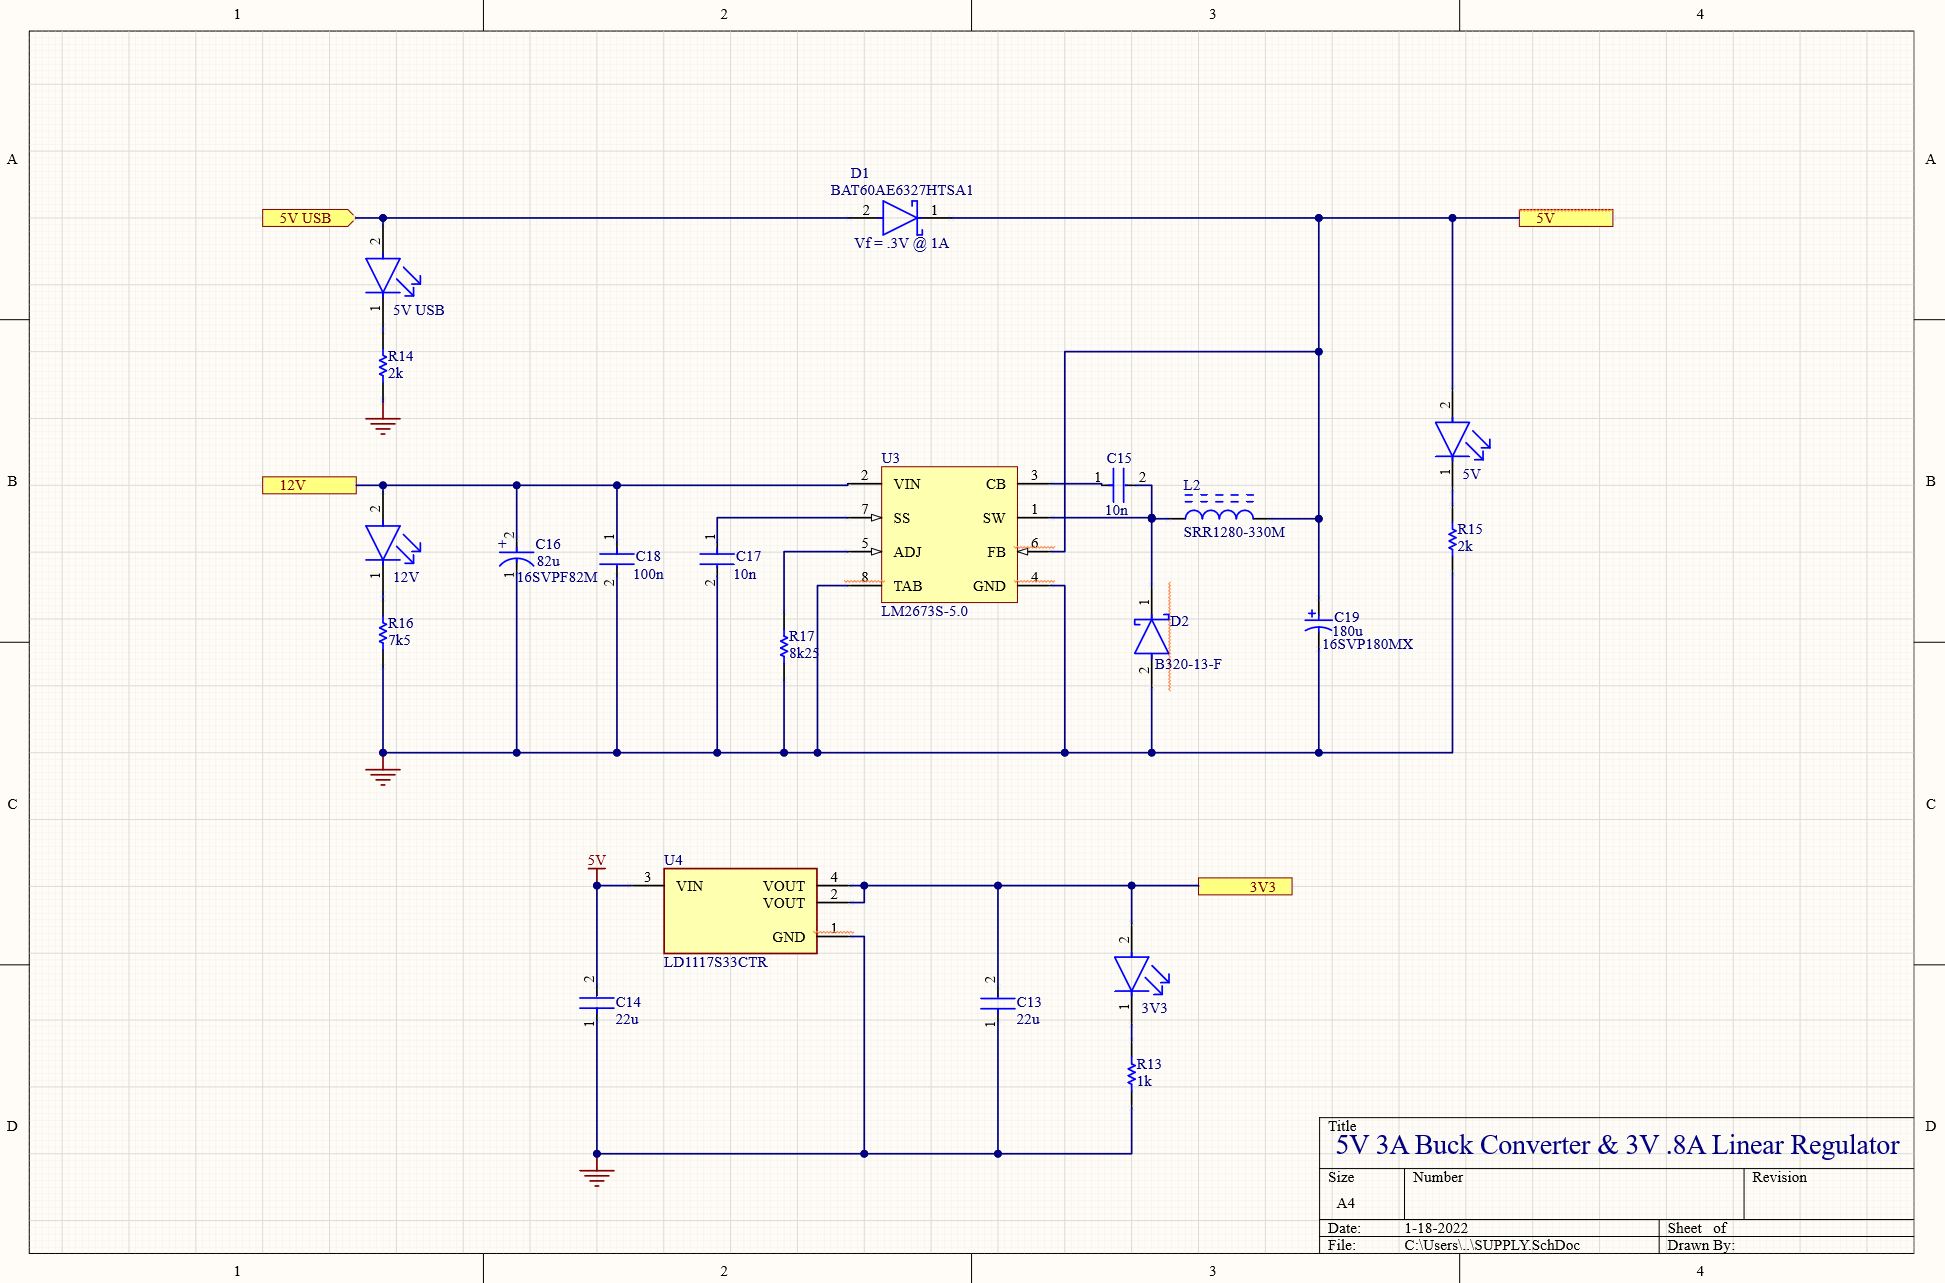Select the D1 Schottky diode symbol
Screen dimensions: 1945x1283
click(900, 218)
